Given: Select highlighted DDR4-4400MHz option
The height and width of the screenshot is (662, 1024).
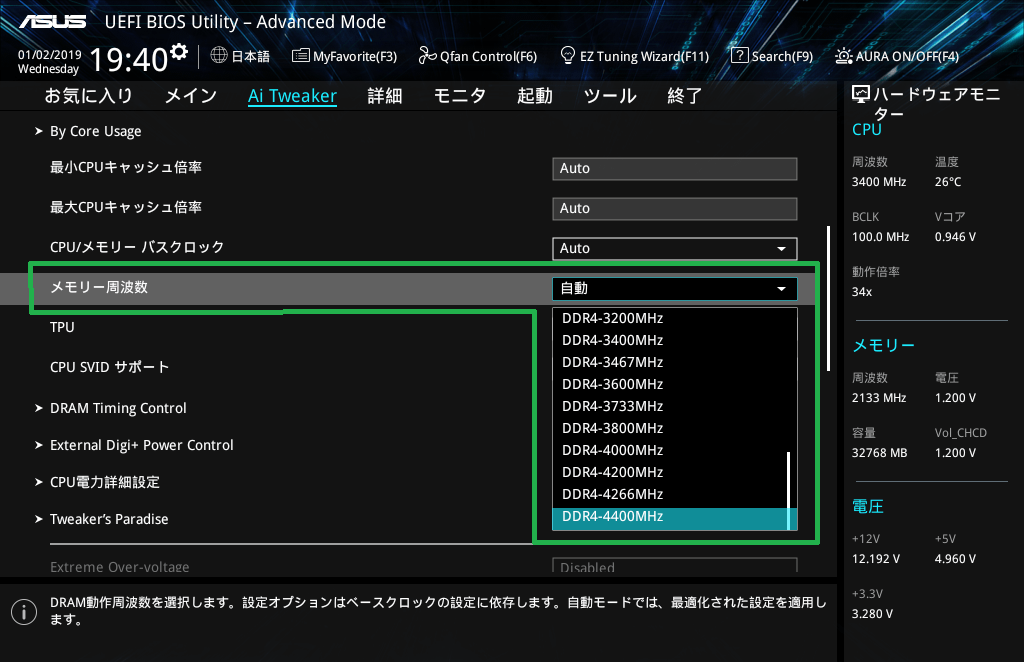Looking at the screenshot, I should (670, 517).
